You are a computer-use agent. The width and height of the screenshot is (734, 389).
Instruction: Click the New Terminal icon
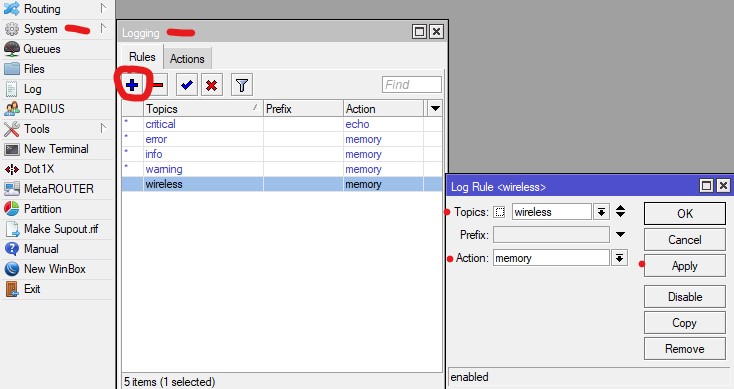click(12, 149)
